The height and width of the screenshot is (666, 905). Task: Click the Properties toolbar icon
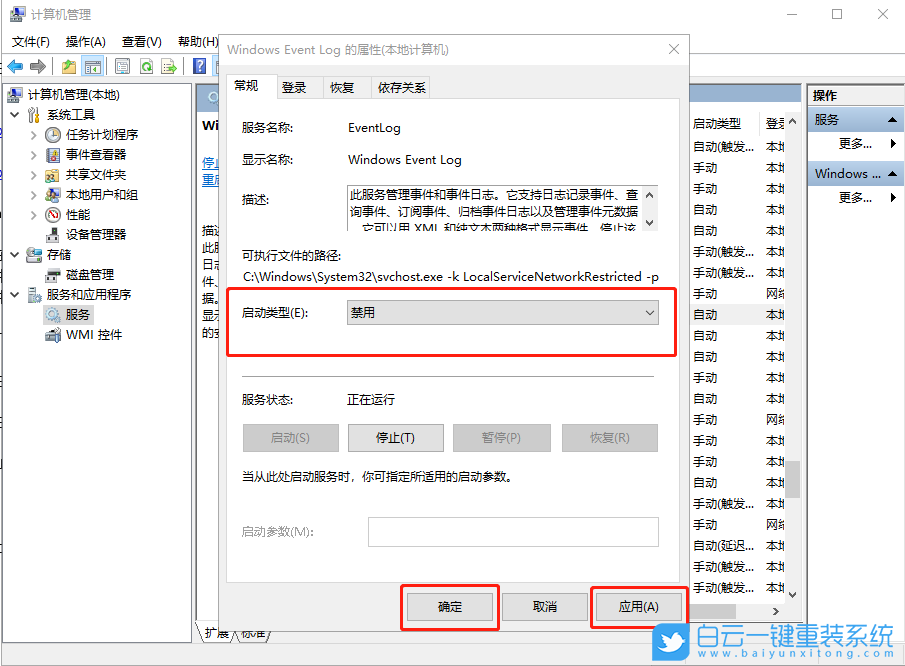(x=121, y=66)
